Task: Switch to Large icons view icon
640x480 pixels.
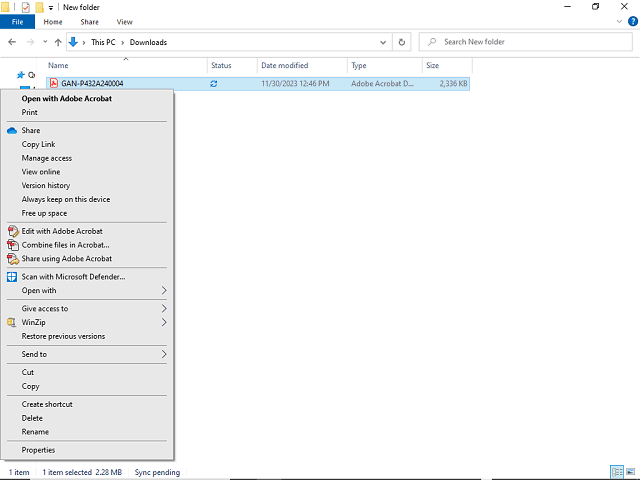Action: point(631,472)
